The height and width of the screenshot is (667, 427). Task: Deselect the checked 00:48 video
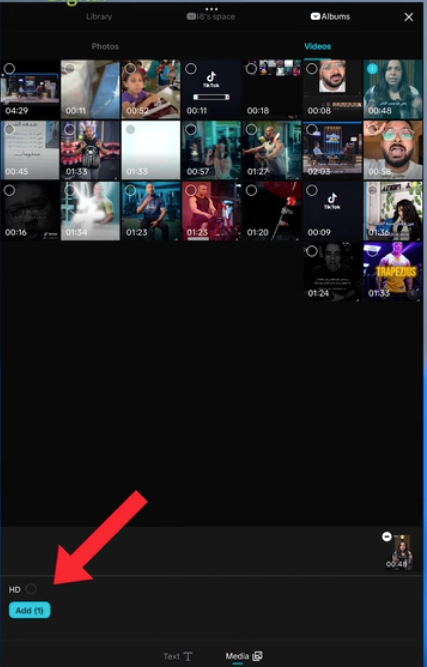coord(372,68)
